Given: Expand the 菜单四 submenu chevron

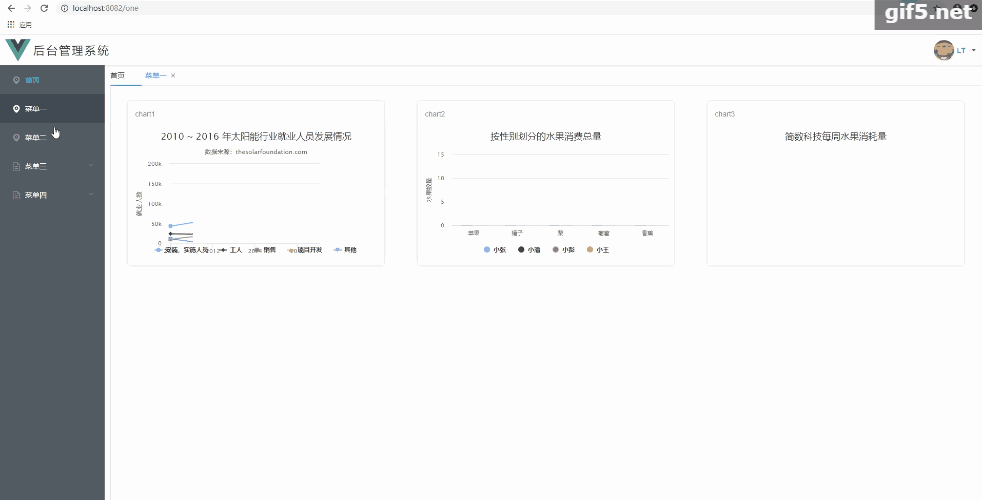Looking at the screenshot, I should click(91, 195).
